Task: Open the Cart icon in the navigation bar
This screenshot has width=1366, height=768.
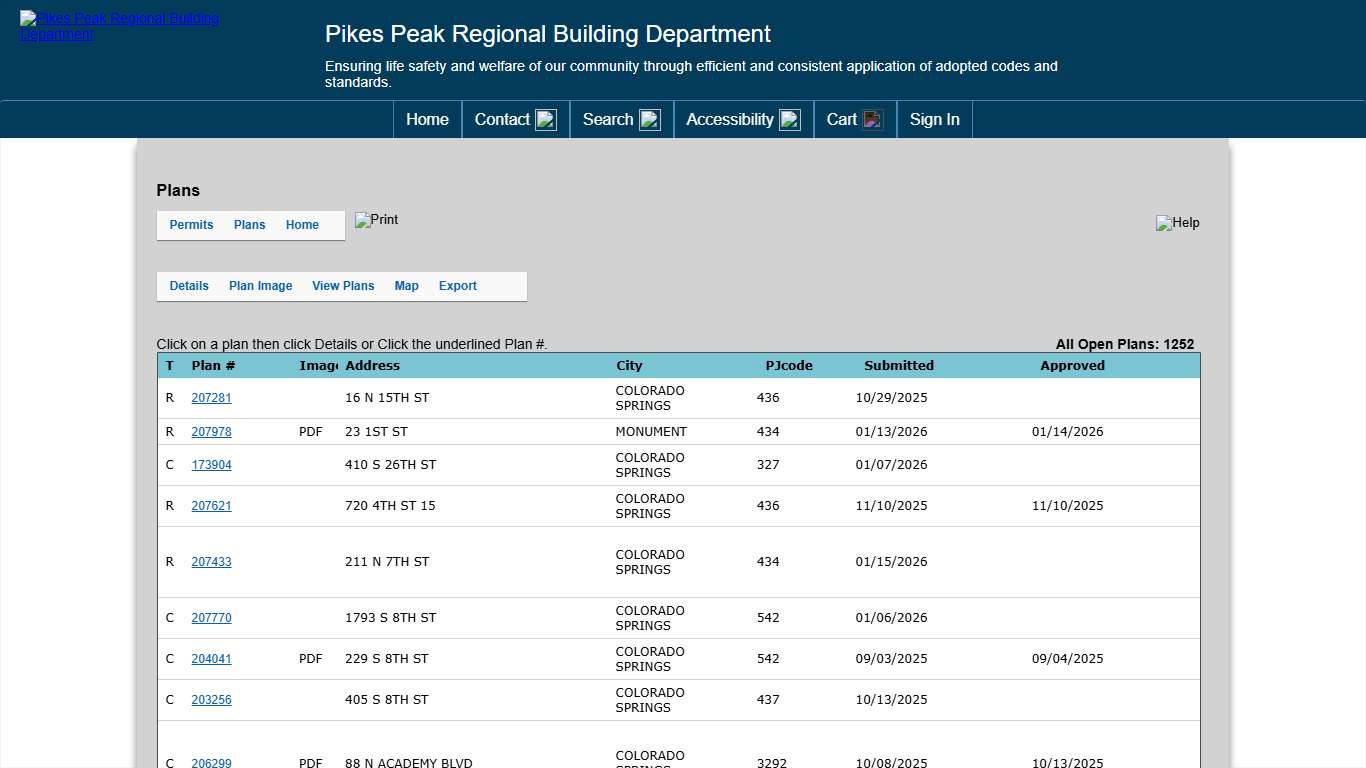Action: click(x=869, y=119)
